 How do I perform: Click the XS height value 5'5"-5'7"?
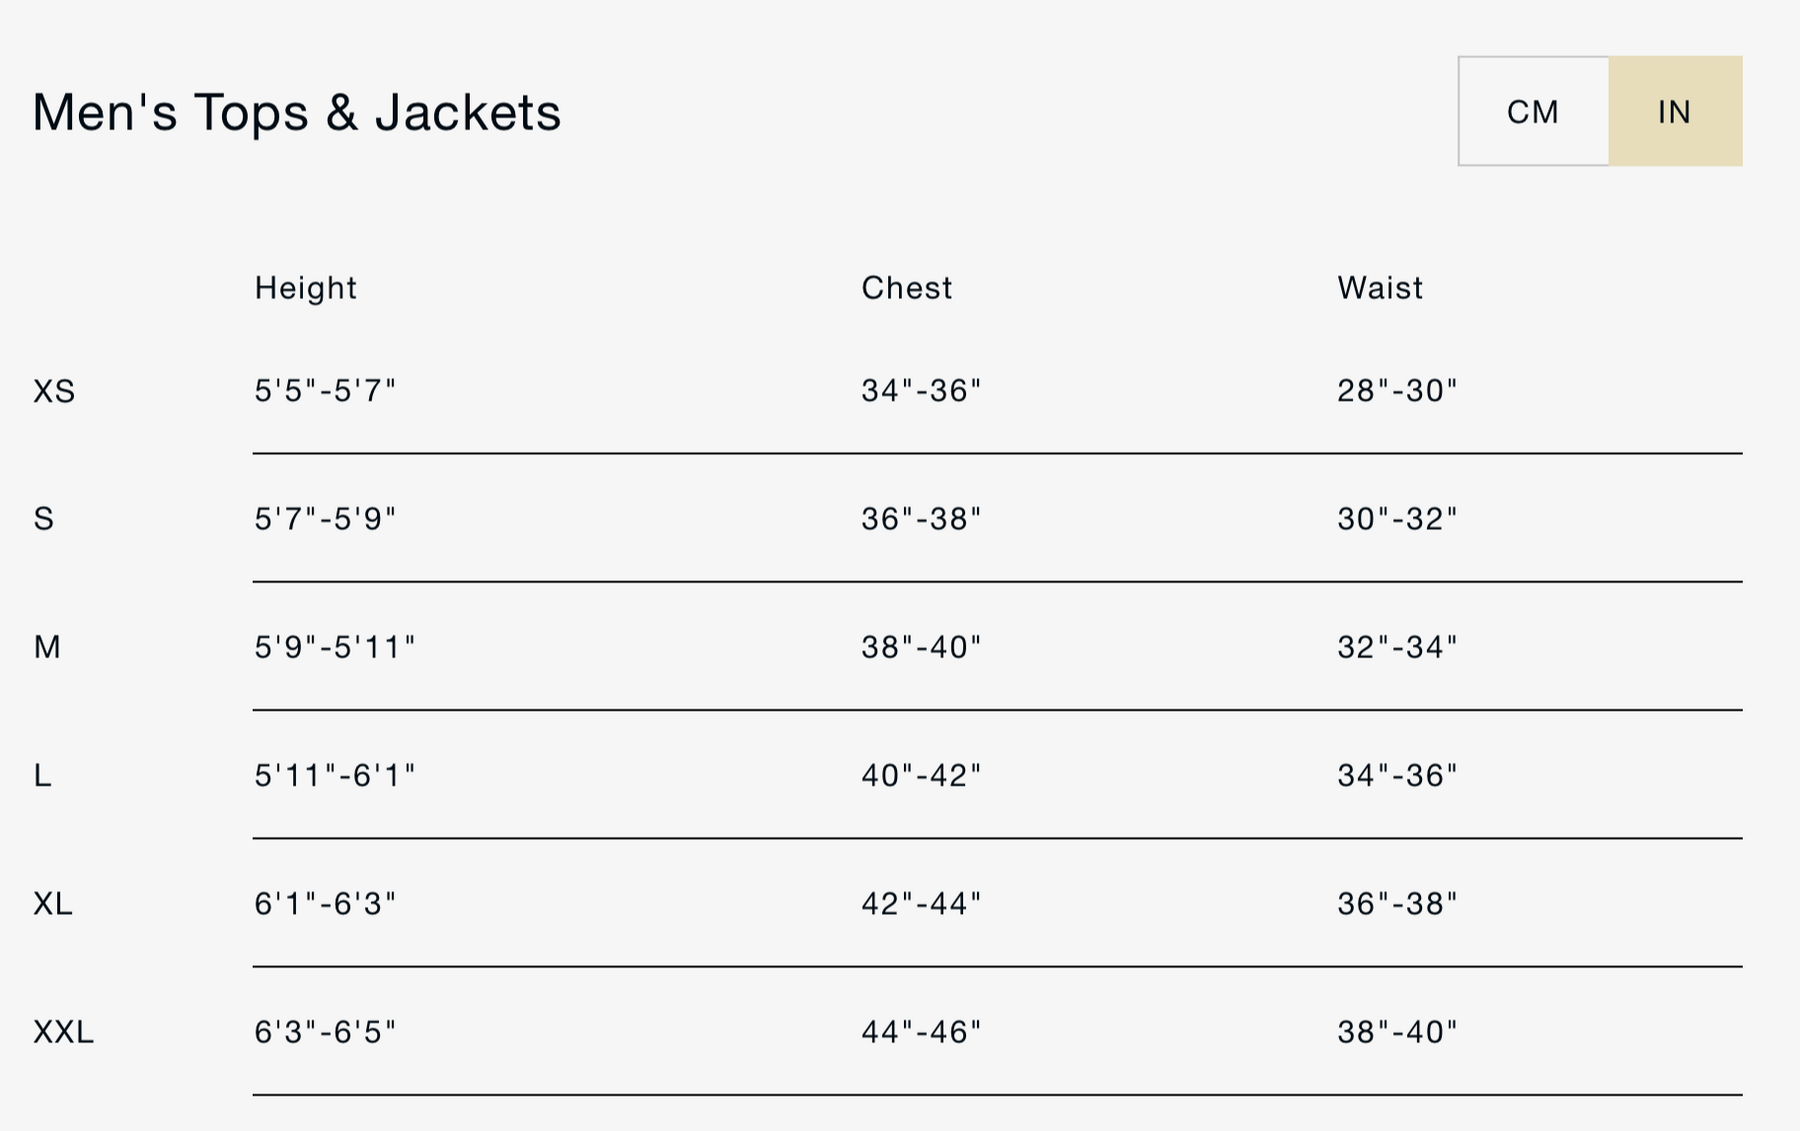325,390
